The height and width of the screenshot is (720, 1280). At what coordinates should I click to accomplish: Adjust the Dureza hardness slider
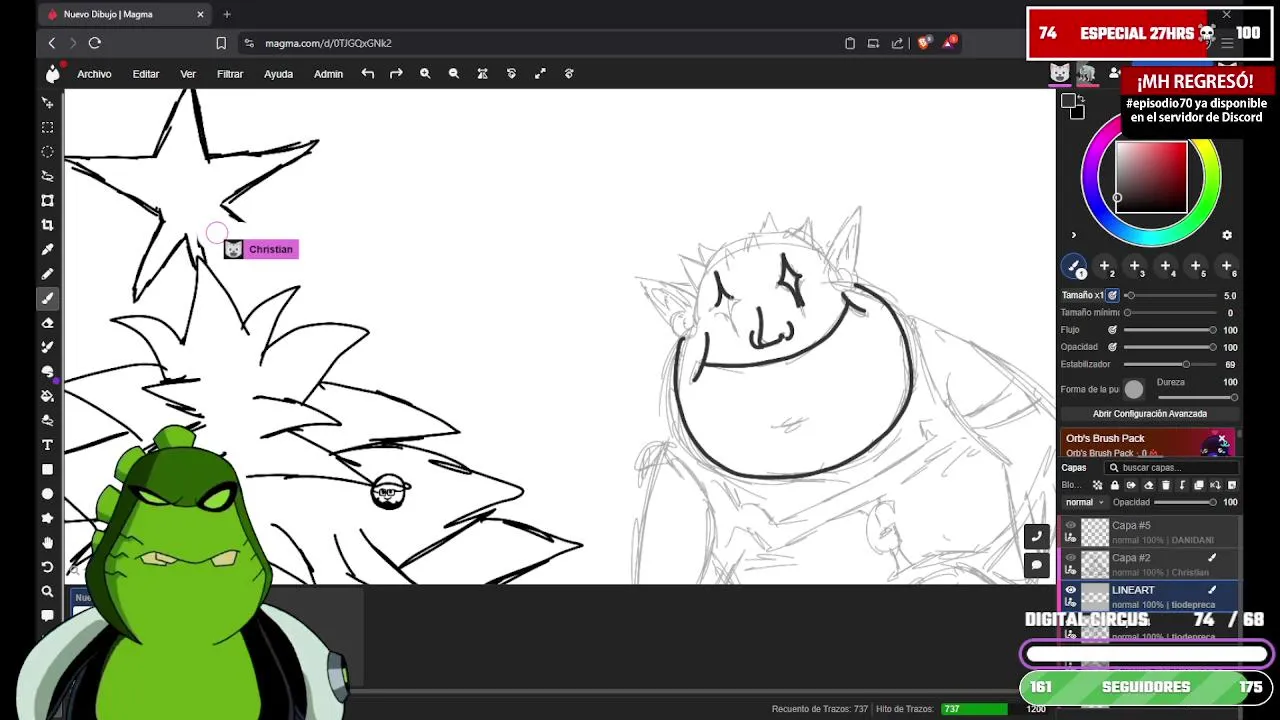coord(1197,397)
